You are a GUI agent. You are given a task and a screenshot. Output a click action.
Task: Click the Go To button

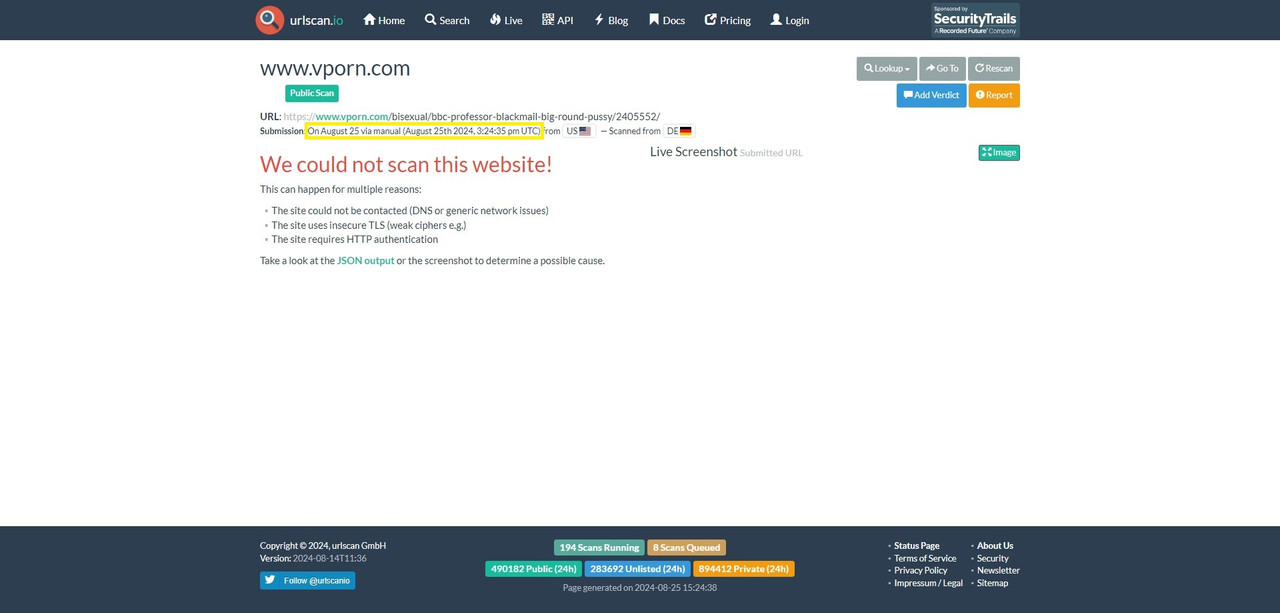[942, 68]
